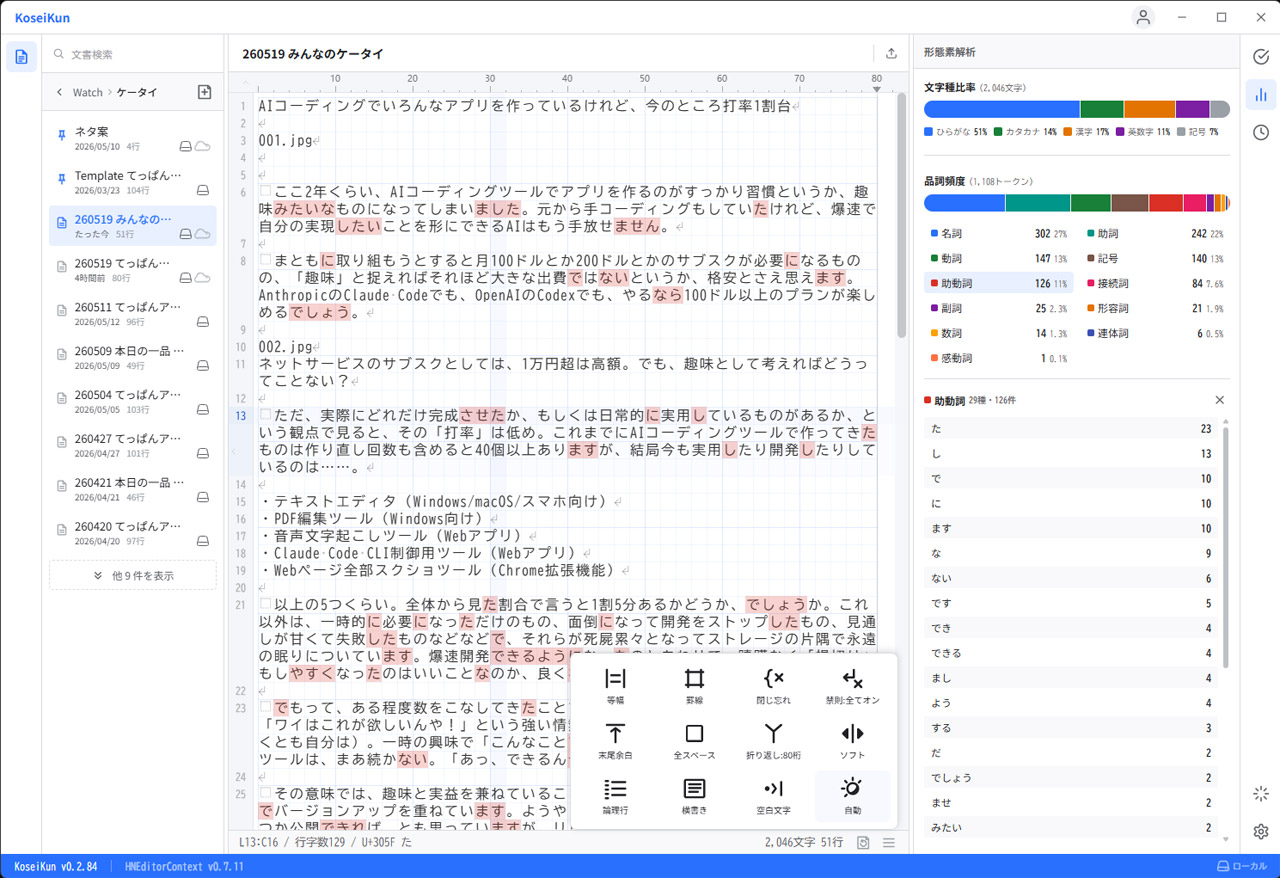This screenshot has height=878, width=1280.
Task: Open 260519 てっぱん from 4時間前
Action: pyautogui.click(x=133, y=270)
